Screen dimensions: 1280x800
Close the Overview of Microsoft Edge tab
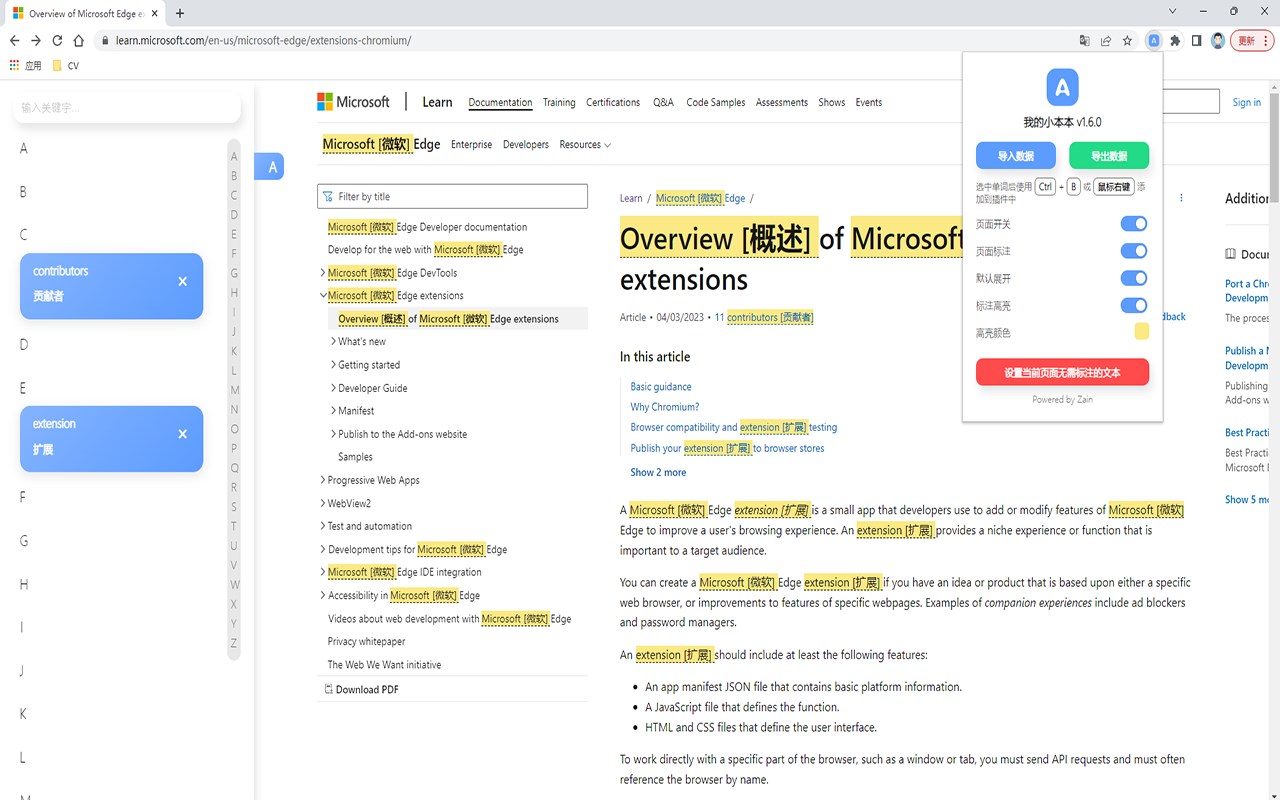[x=154, y=13]
